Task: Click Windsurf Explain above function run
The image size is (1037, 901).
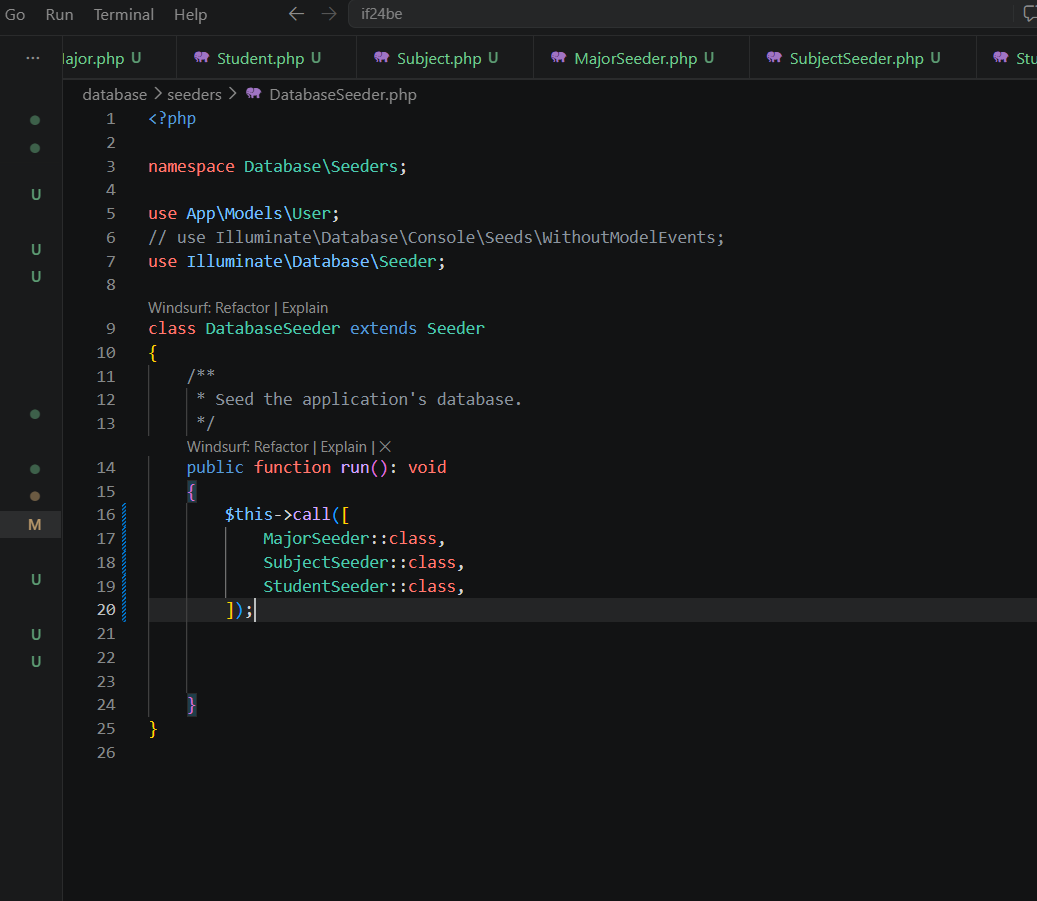Action: 343,447
